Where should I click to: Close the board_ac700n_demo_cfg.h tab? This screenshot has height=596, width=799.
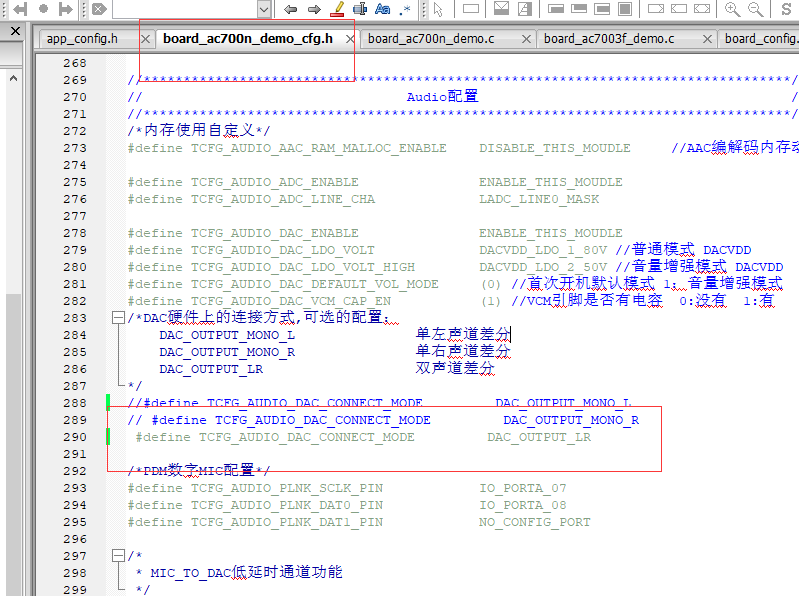[x=350, y=39]
